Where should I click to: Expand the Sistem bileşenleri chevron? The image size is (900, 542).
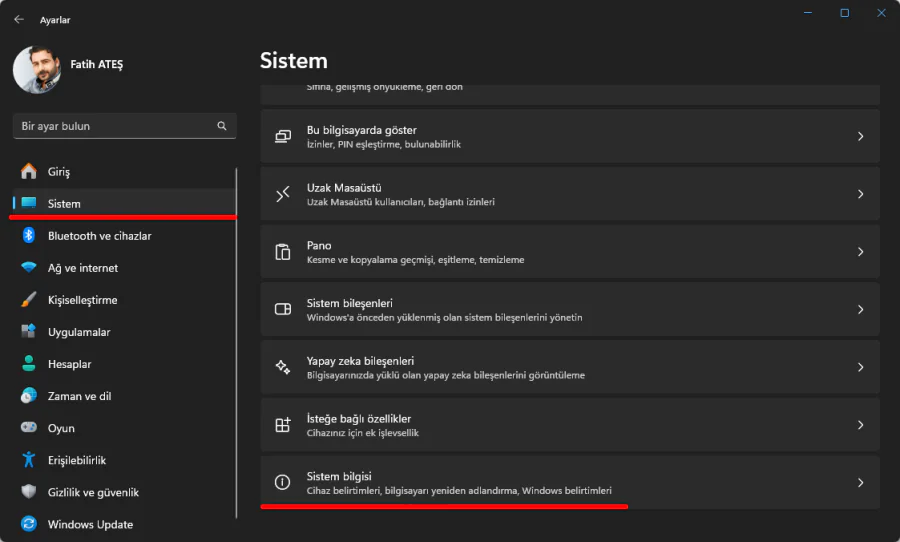pyautogui.click(x=860, y=309)
